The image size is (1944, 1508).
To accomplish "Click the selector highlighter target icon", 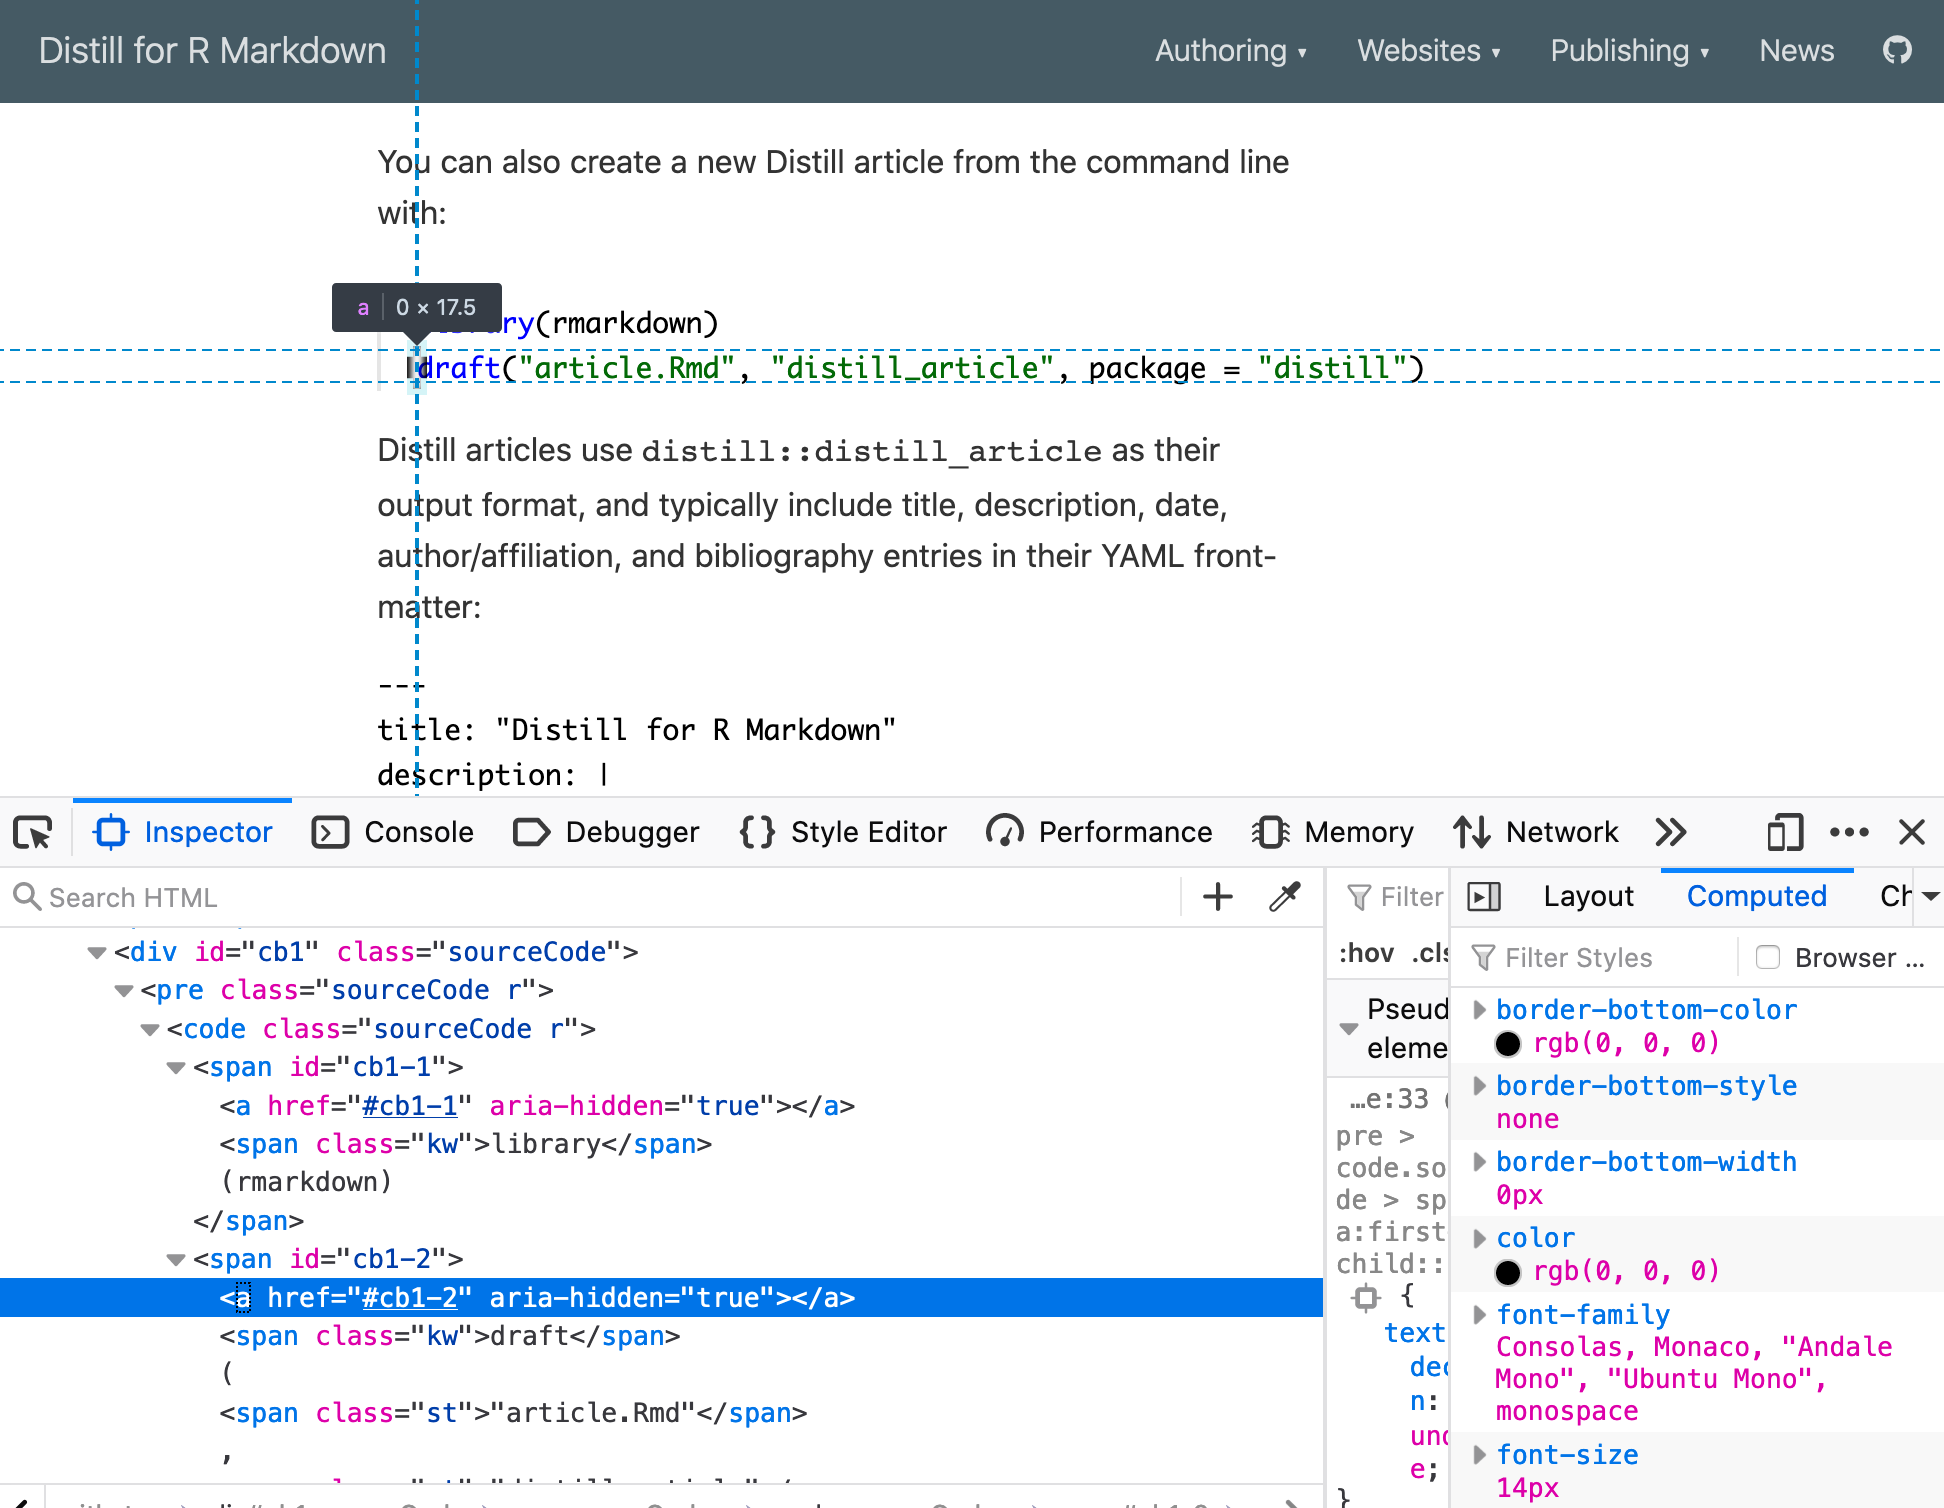I will (x=1365, y=1298).
